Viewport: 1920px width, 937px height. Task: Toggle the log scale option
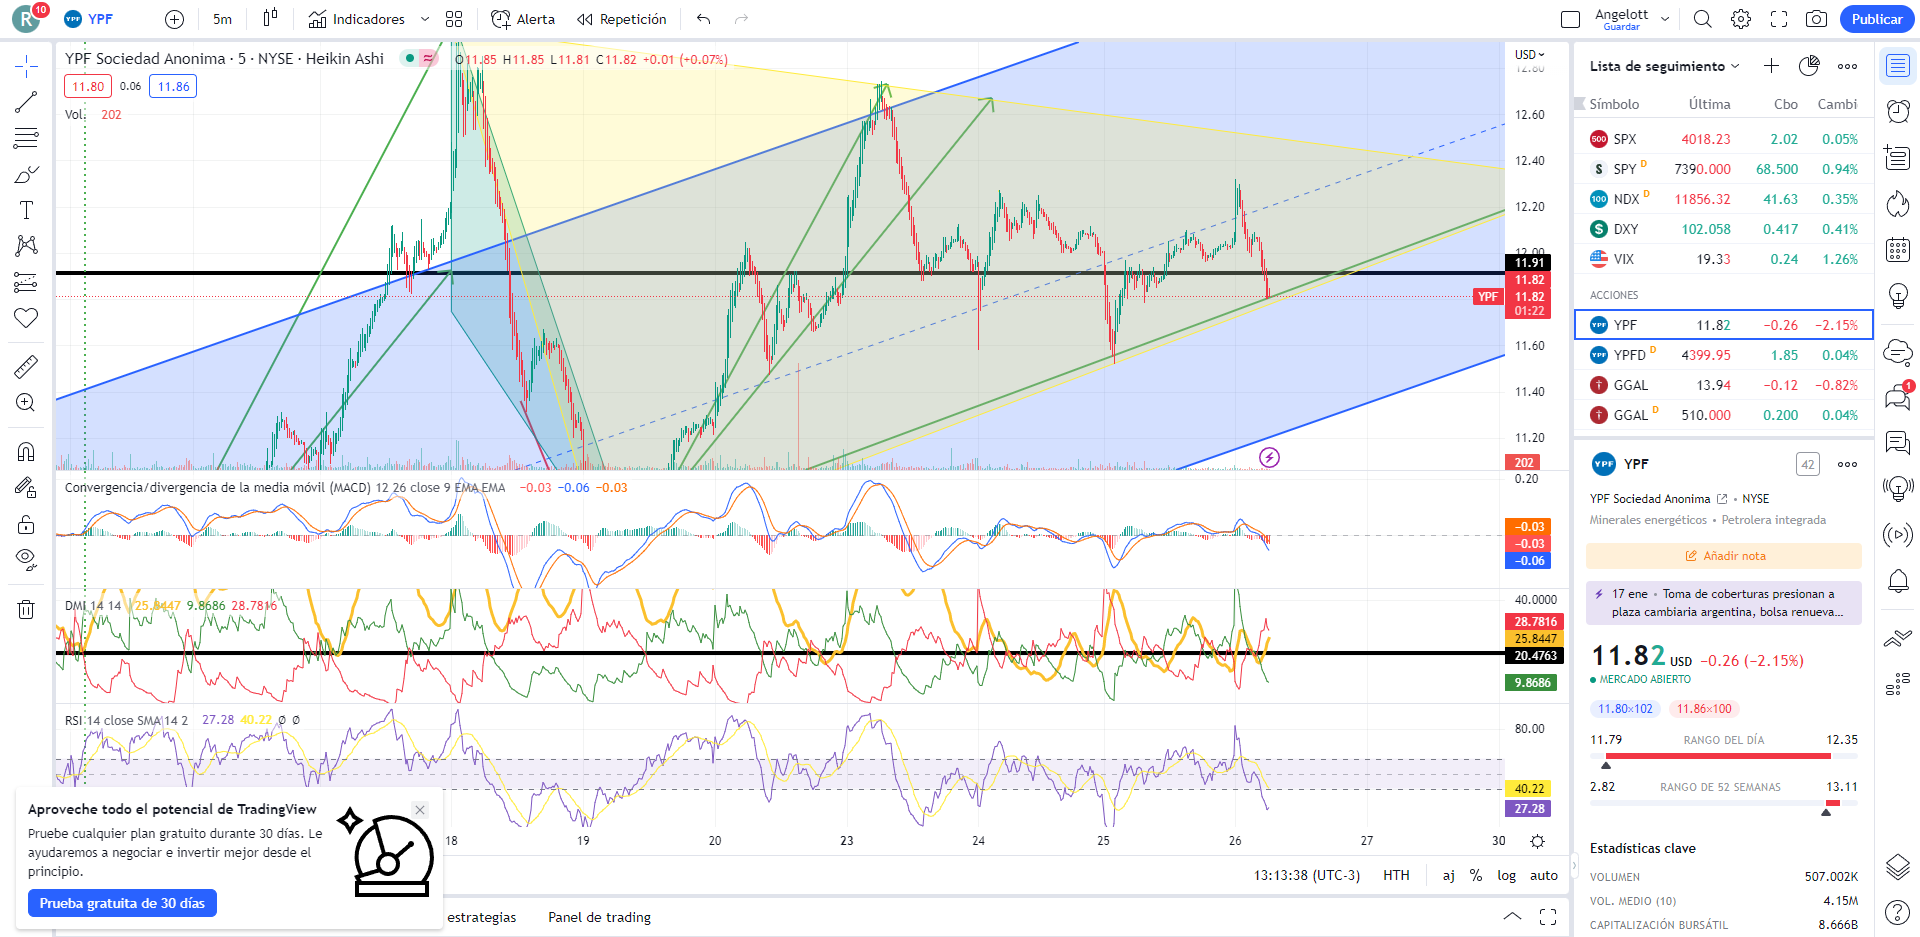click(1506, 875)
